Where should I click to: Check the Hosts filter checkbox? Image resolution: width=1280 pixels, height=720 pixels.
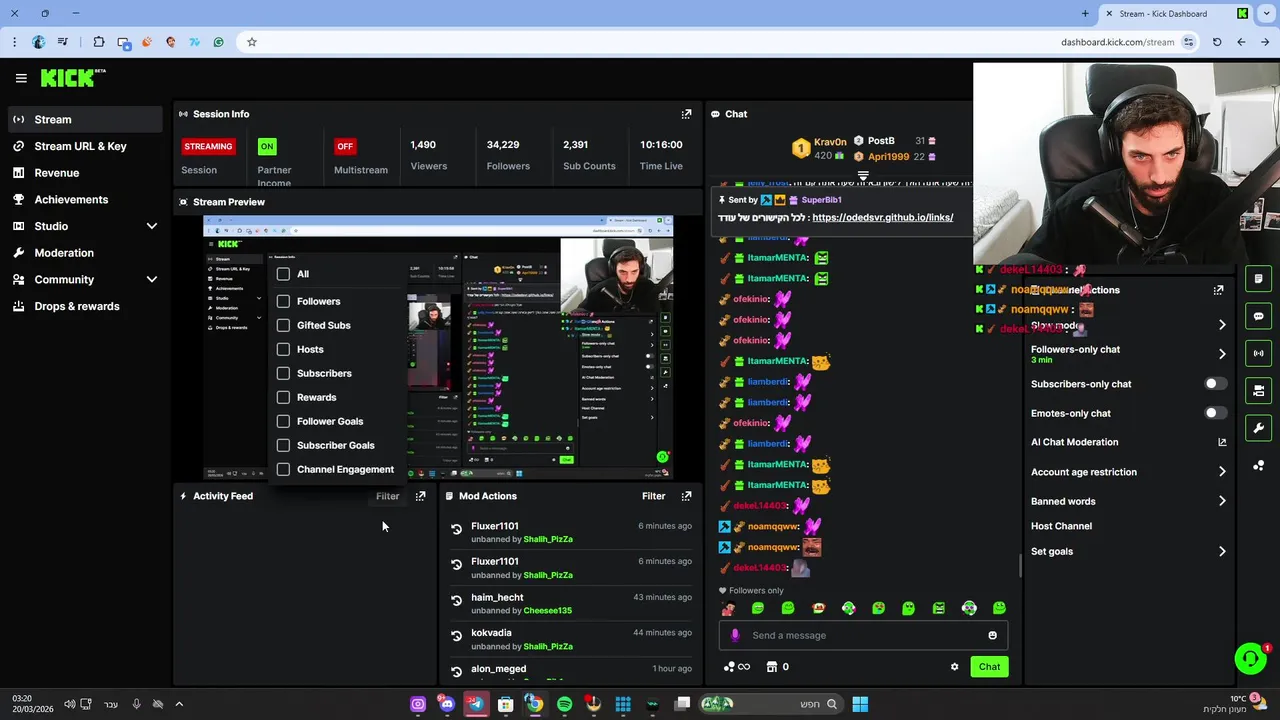pyautogui.click(x=283, y=349)
